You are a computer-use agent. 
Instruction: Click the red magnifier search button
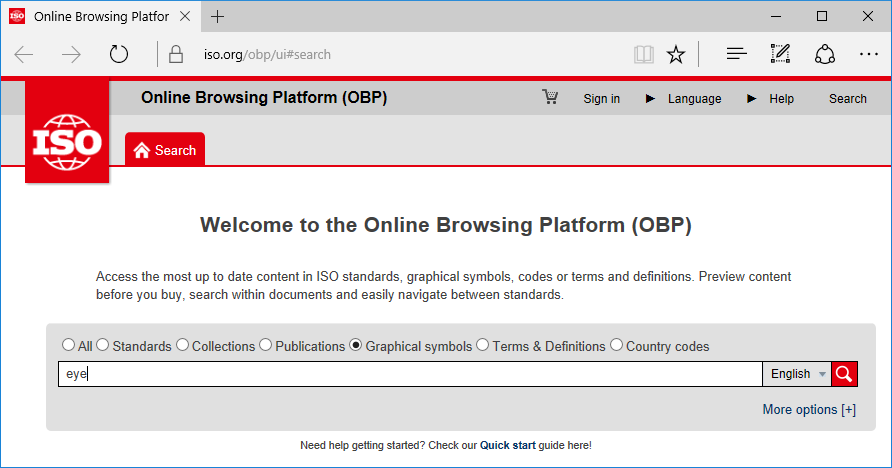(844, 374)
